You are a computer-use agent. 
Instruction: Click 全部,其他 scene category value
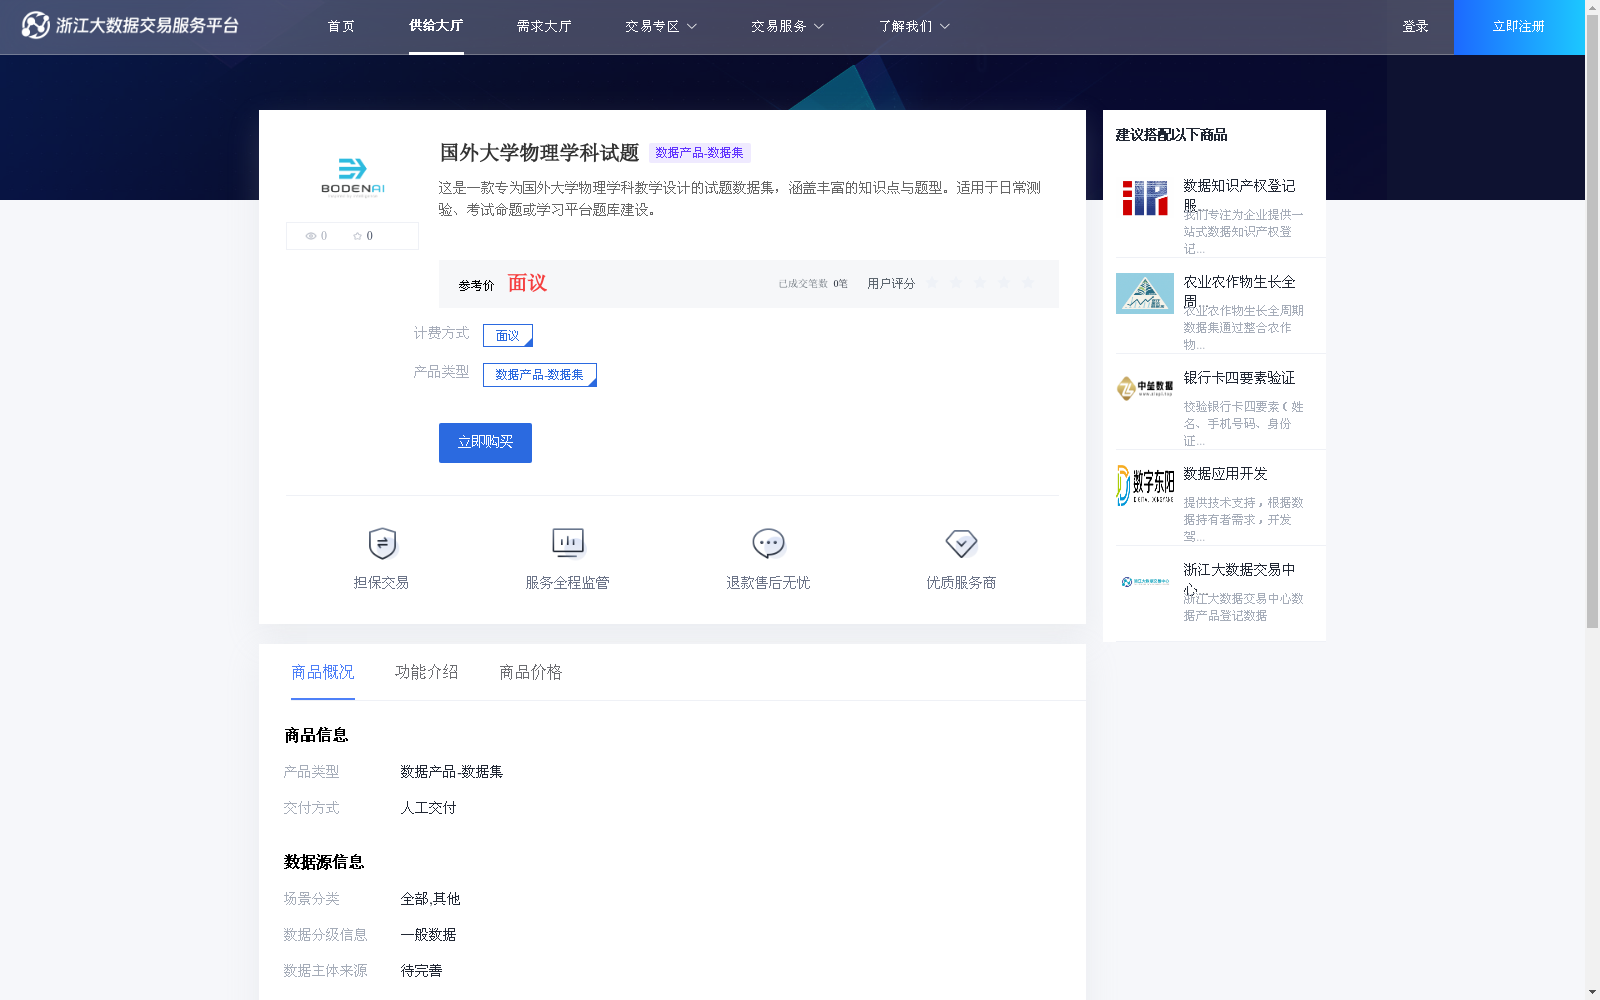click(x=430, y=899)
